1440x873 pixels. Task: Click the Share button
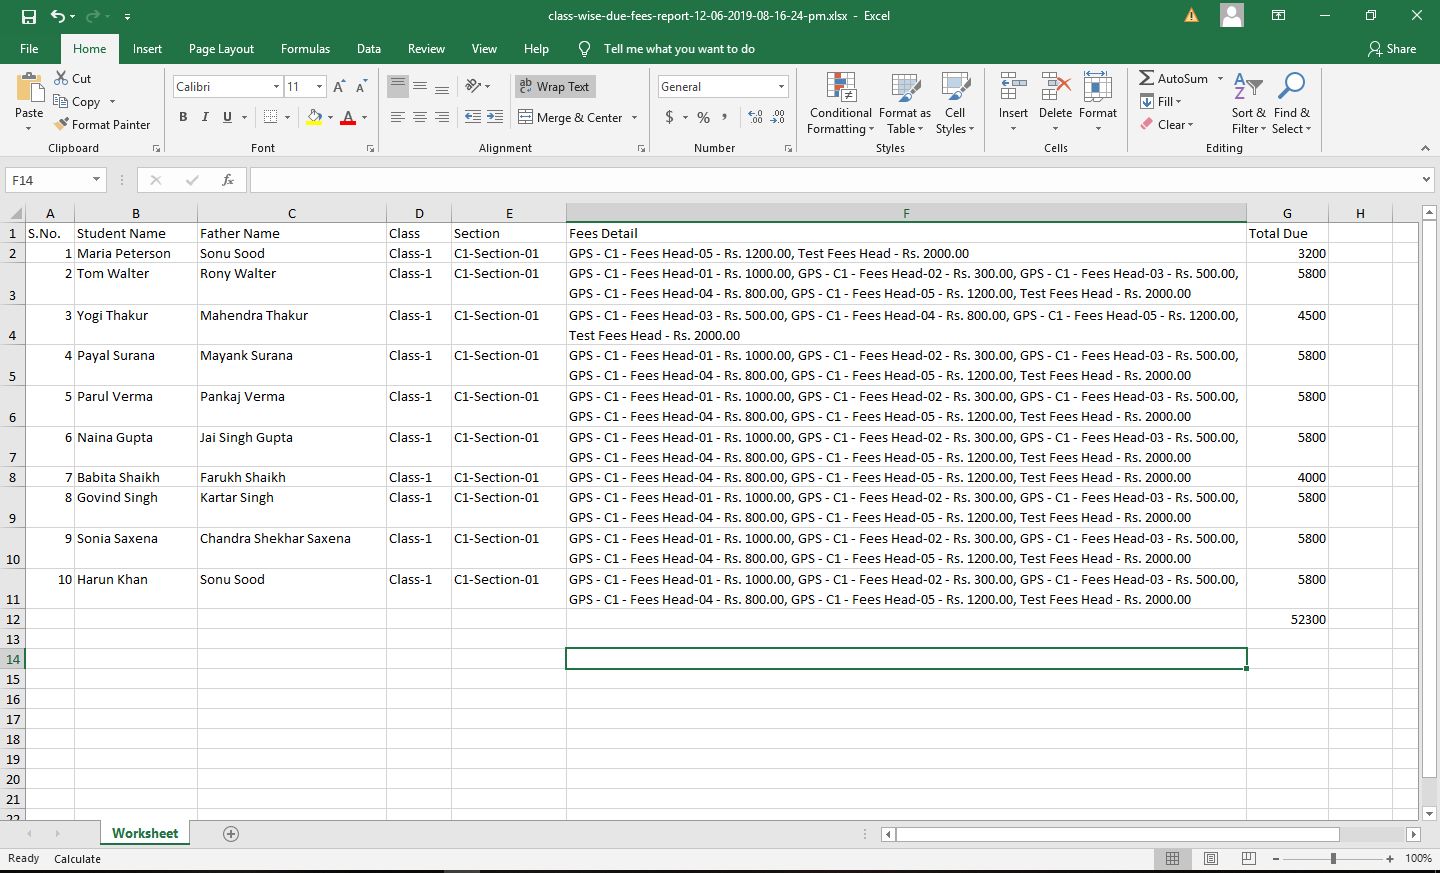pyautogui.click(x=1391, y=48)
